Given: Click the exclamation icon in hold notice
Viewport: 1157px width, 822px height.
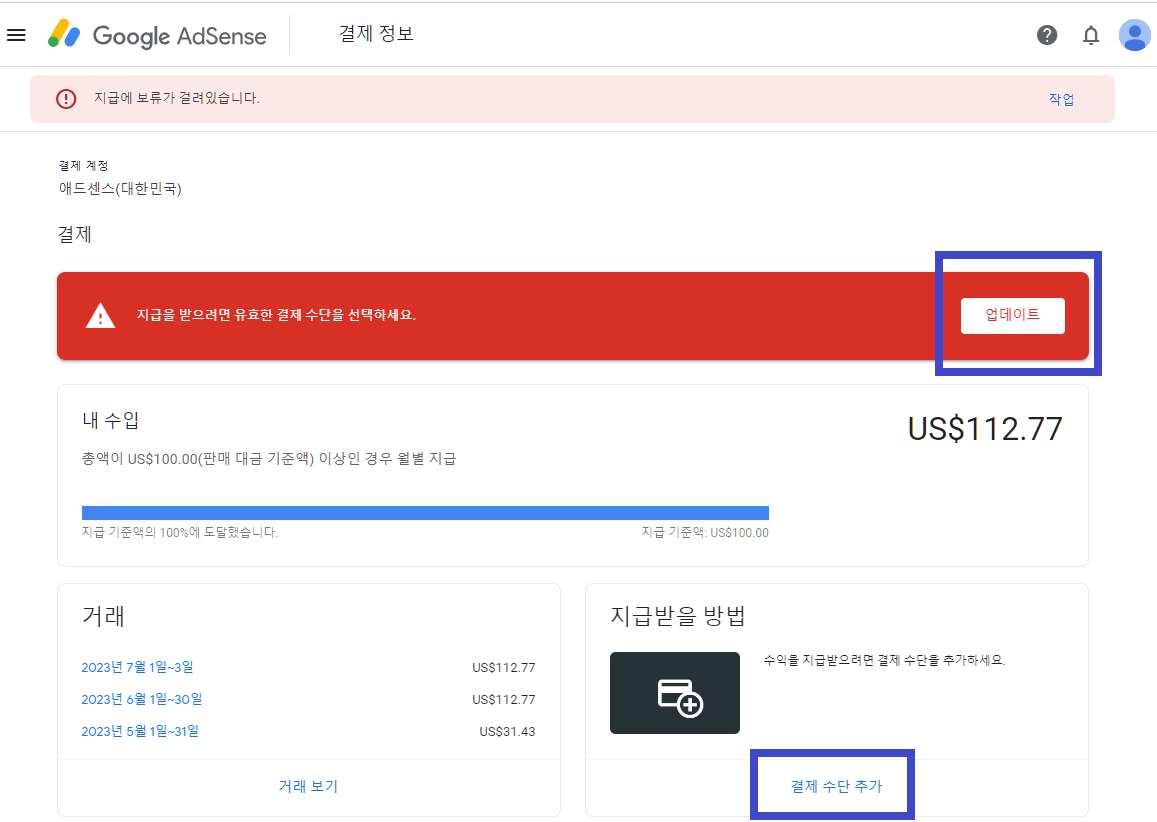Looking at the screenshot, I should (x=67, y=99).
